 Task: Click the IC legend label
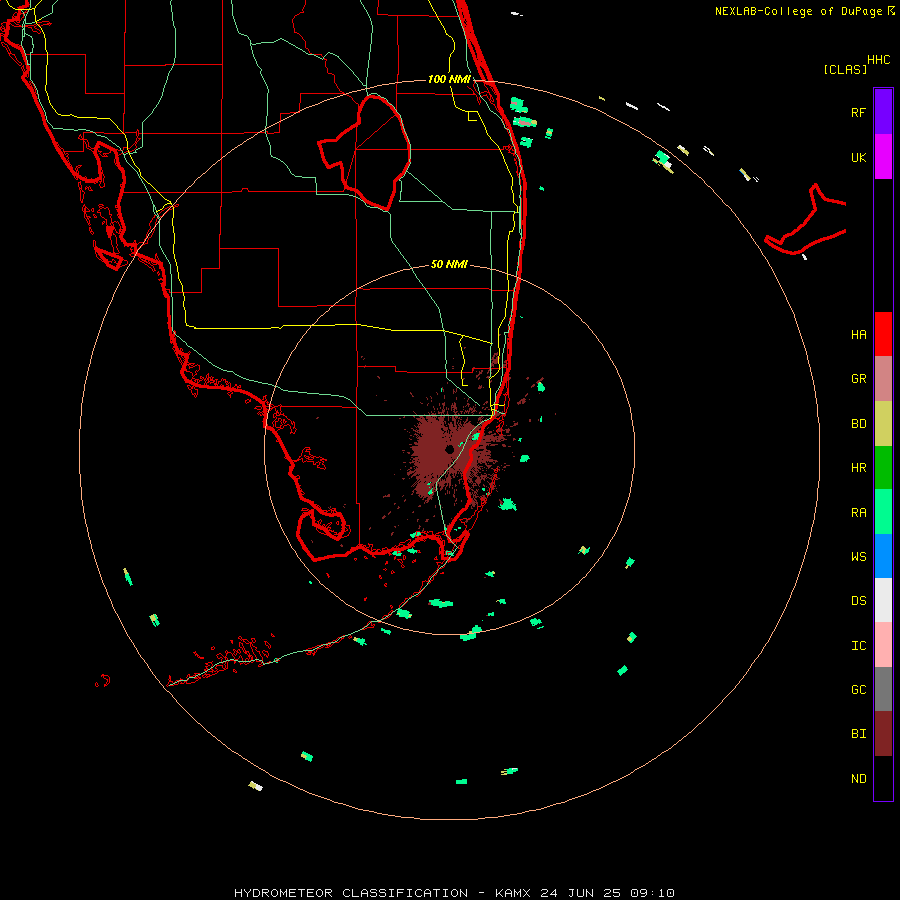pos(858,646)
